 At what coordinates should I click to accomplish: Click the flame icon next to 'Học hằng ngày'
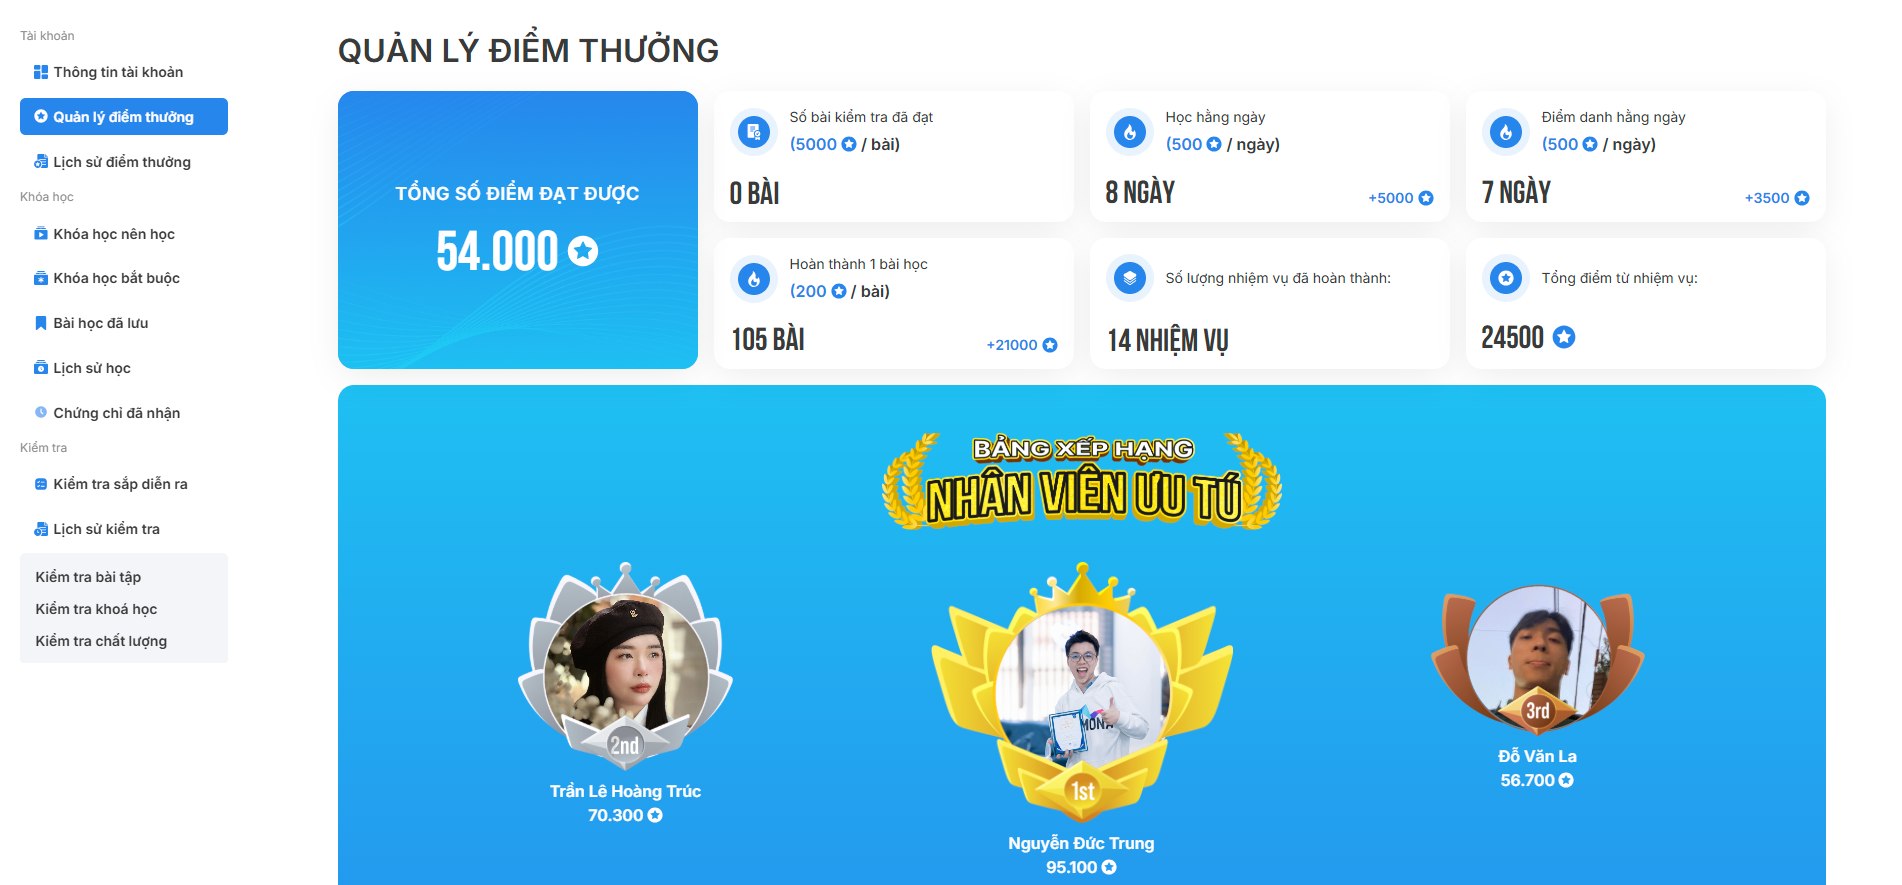(1130, 131)
